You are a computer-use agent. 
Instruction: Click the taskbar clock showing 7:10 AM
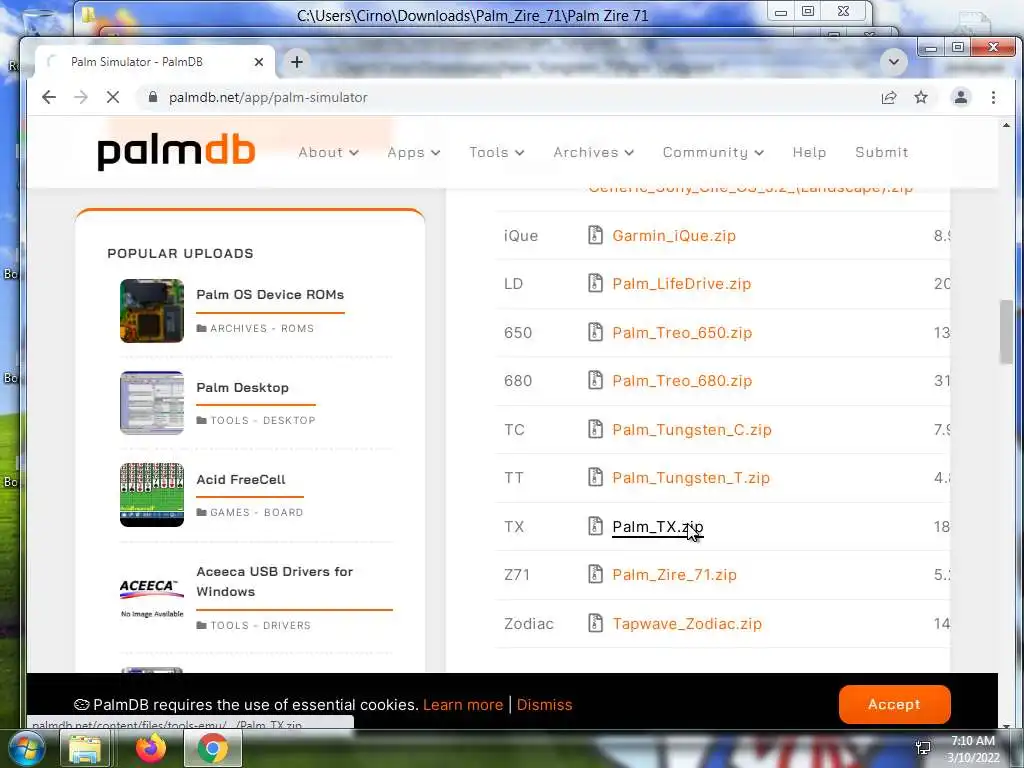tap(973, 749)
